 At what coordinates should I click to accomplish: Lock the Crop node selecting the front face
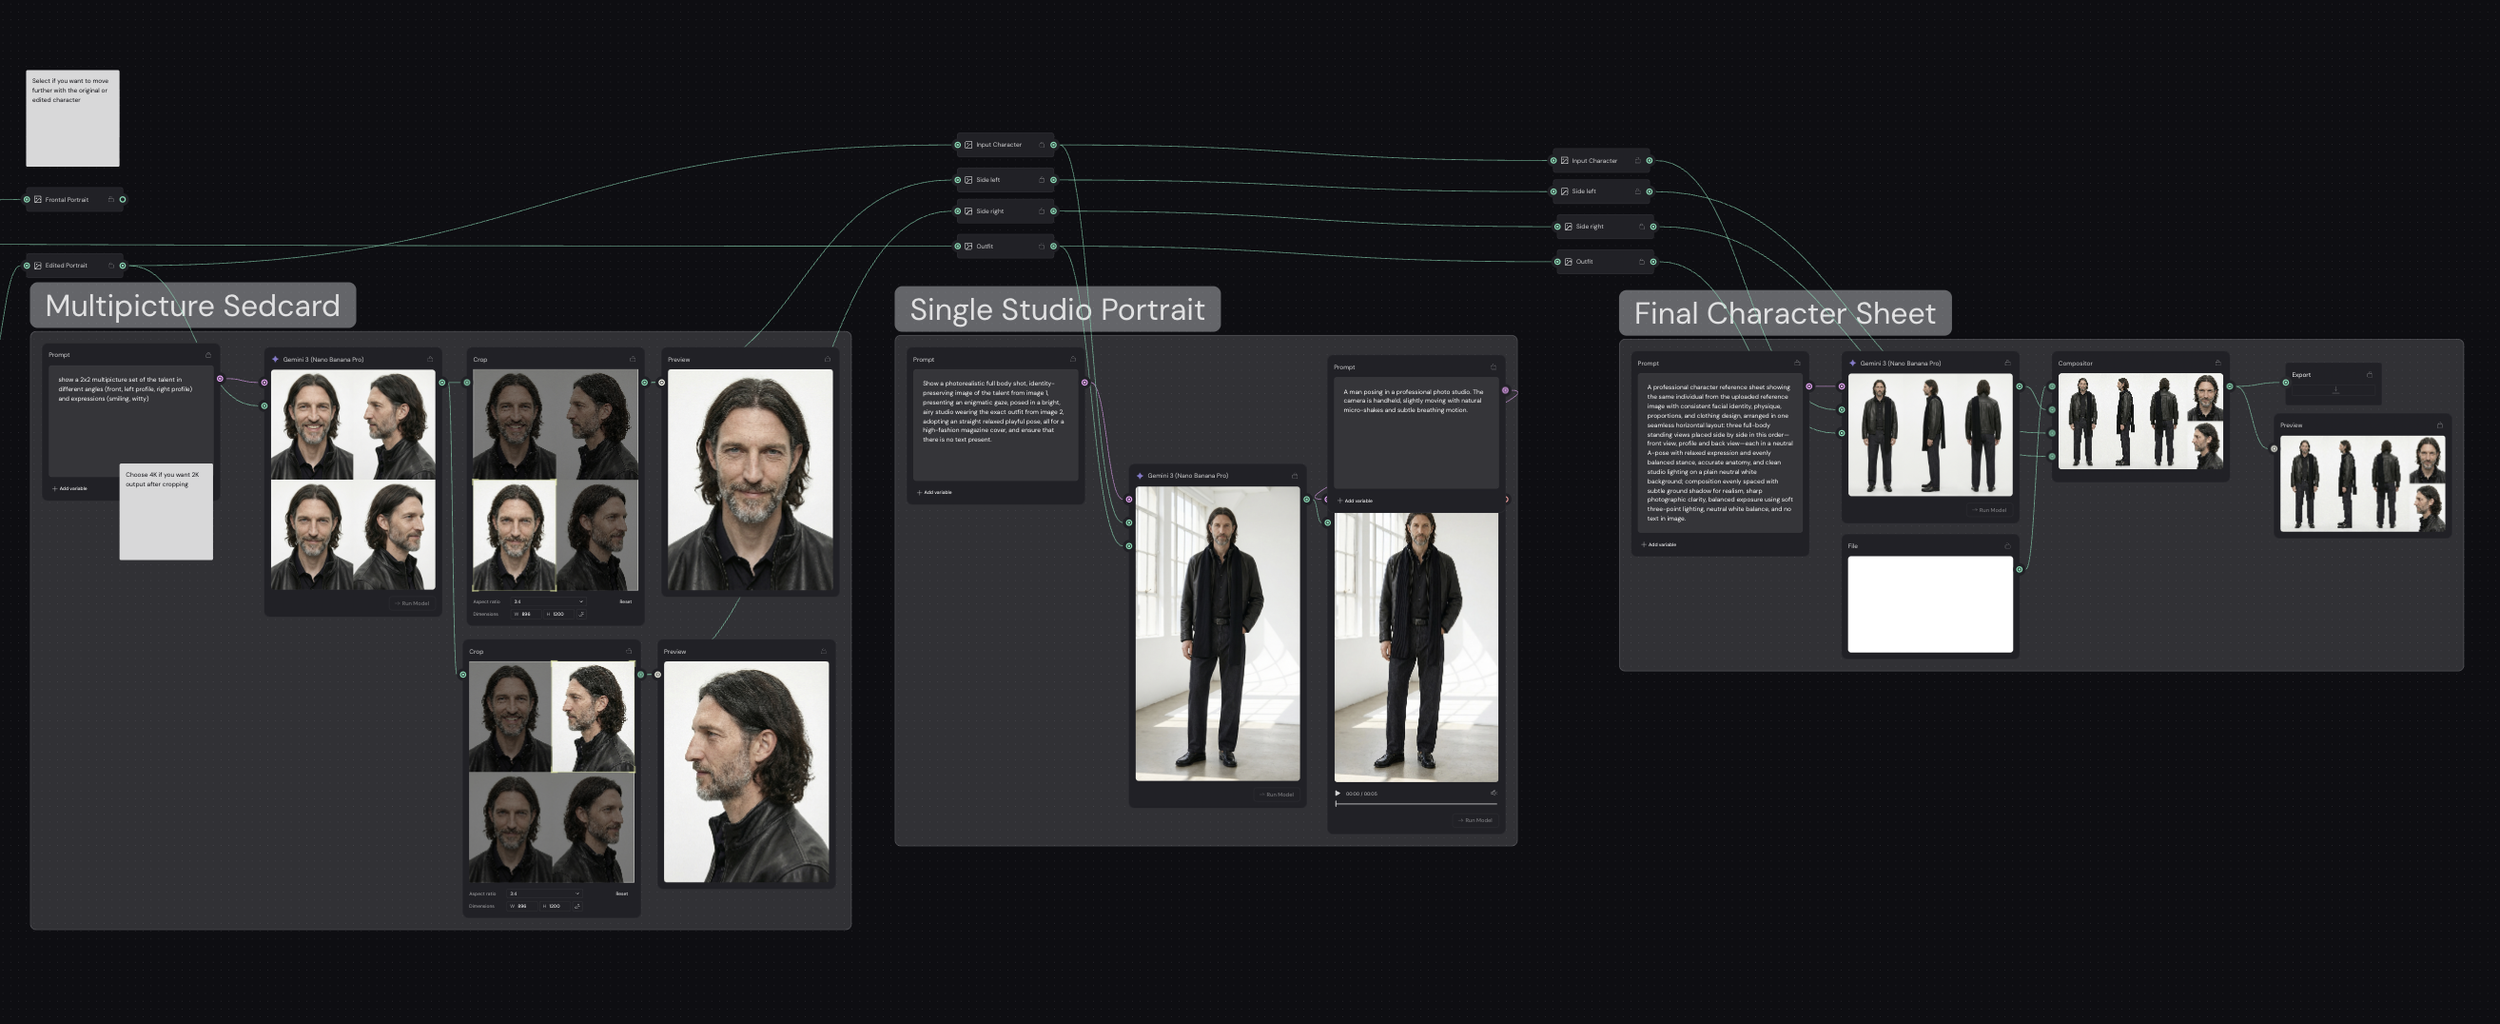pyautogui.click(x=632, y=360)
